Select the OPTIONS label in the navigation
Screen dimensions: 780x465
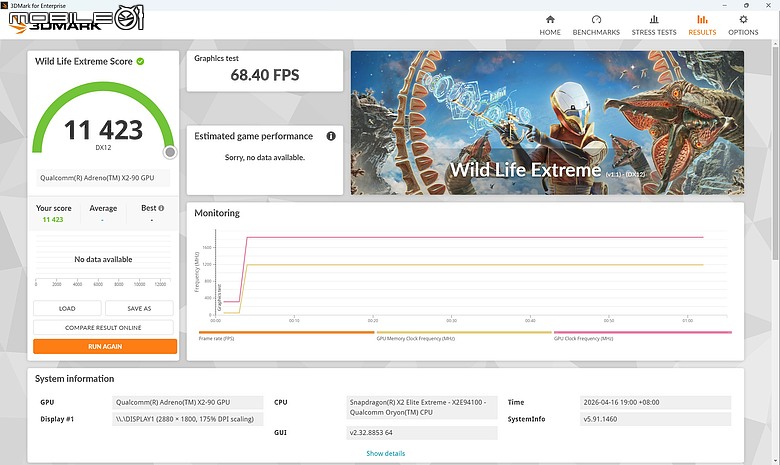tap(743, 32)
